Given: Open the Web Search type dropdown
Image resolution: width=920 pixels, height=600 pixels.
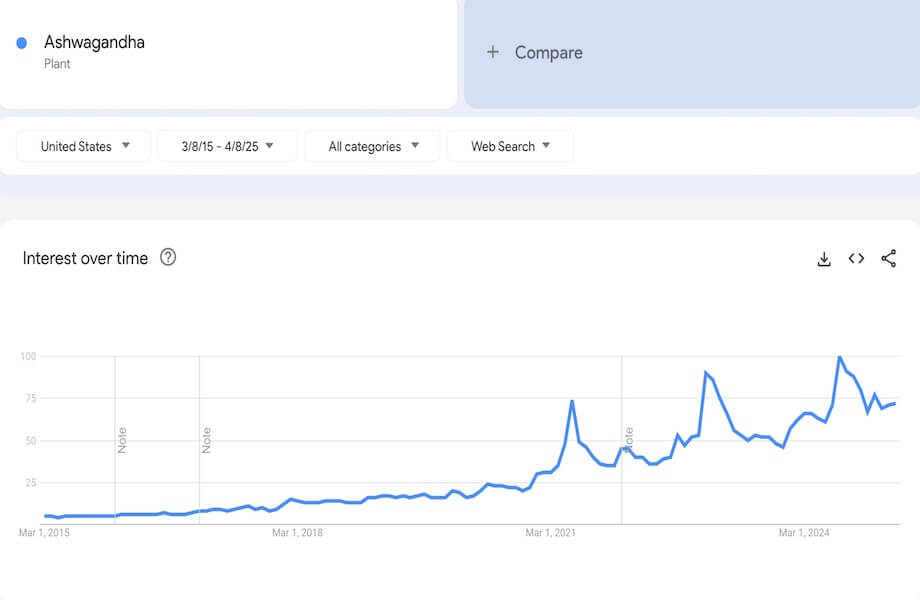Looking at the screenshot, I should 510,146.
